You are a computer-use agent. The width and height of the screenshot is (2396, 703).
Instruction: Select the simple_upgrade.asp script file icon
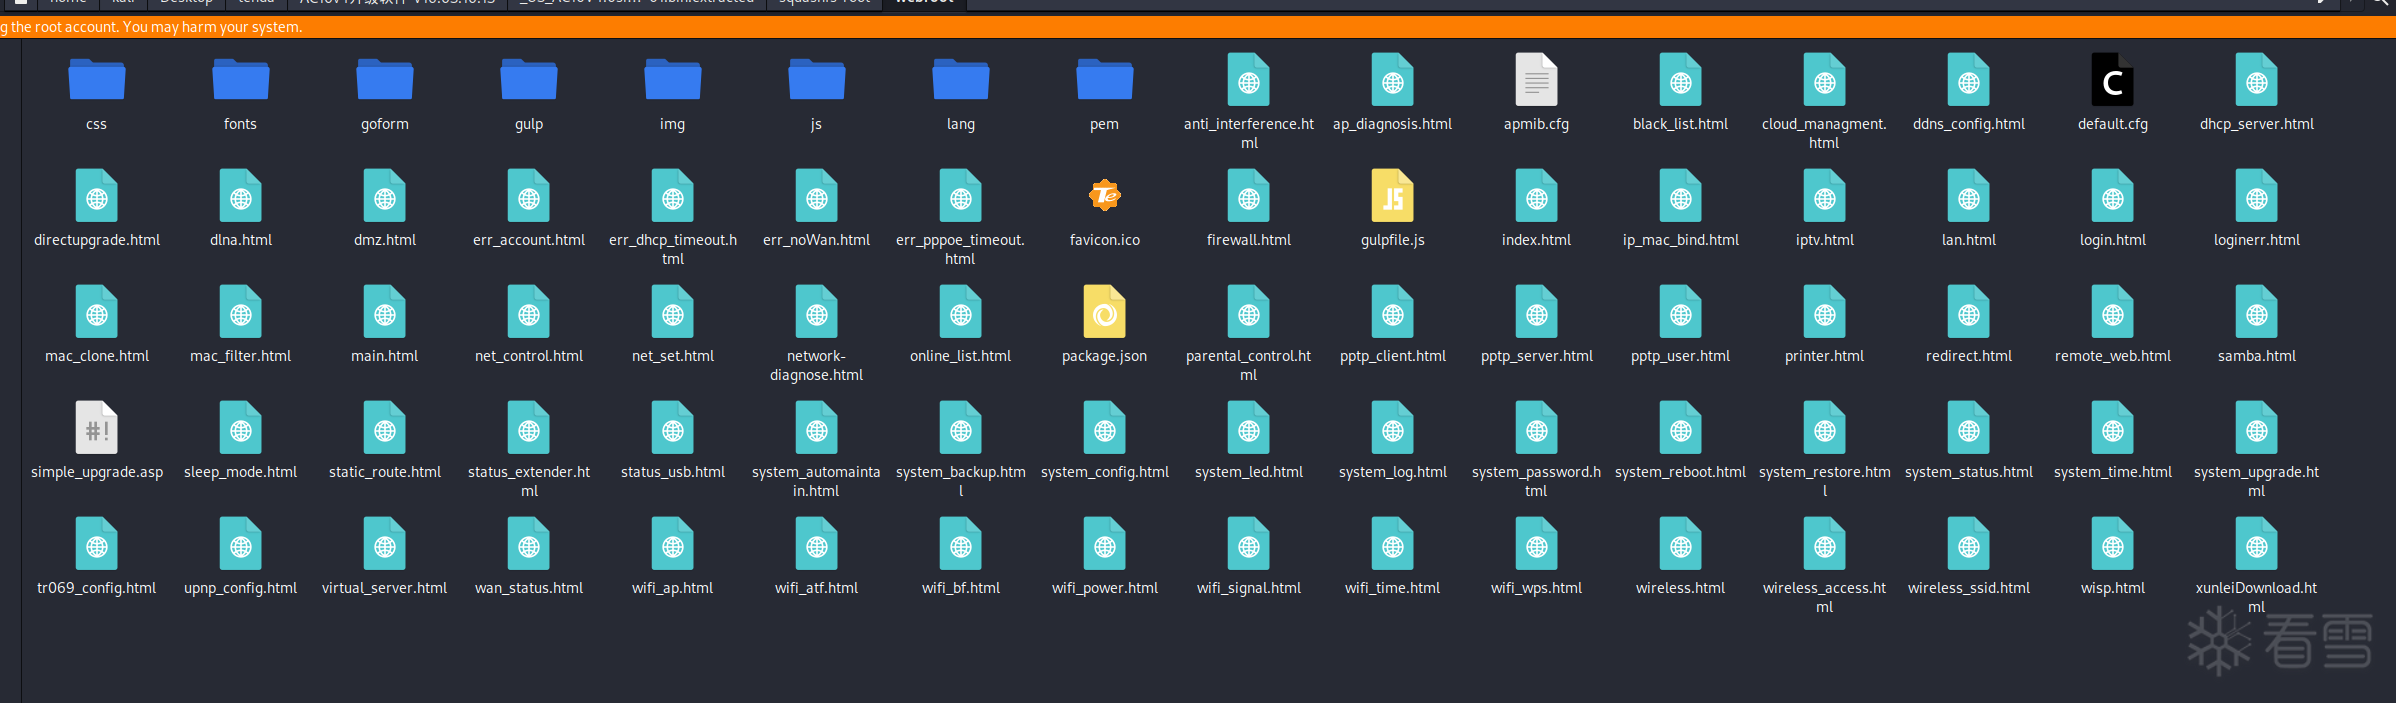click(96, 428)
